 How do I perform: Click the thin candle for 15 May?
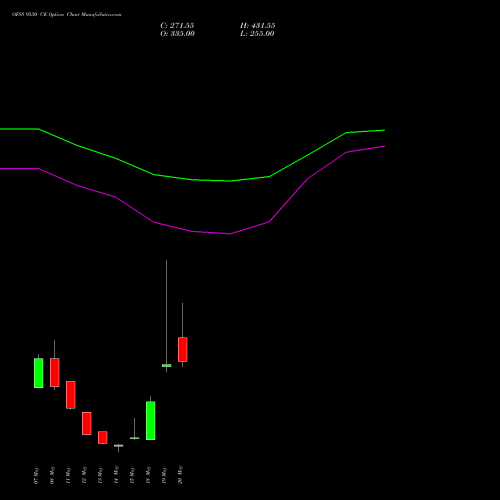pyautogui.click(x=134, y=438)
